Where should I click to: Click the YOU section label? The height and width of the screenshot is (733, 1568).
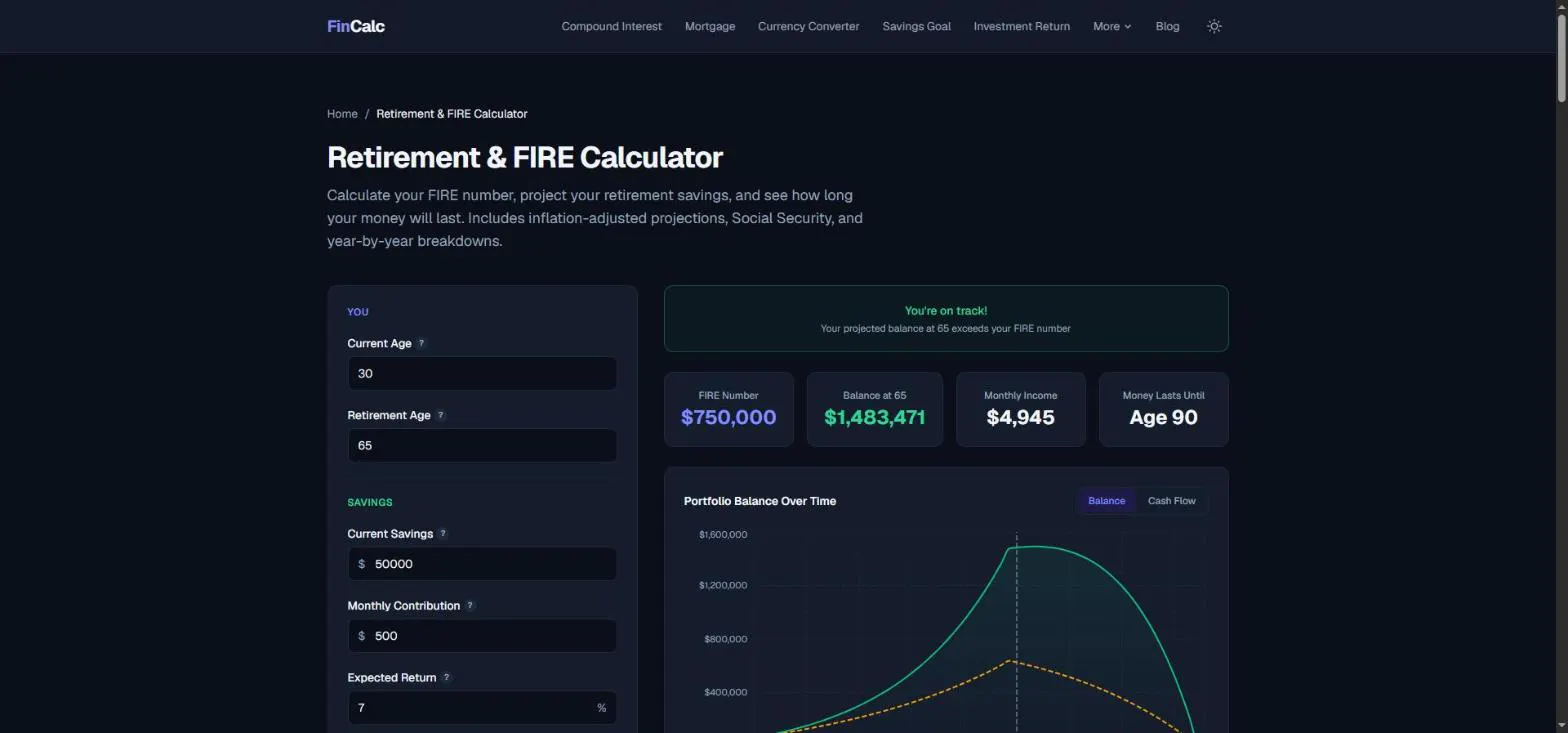coord(358,312)
